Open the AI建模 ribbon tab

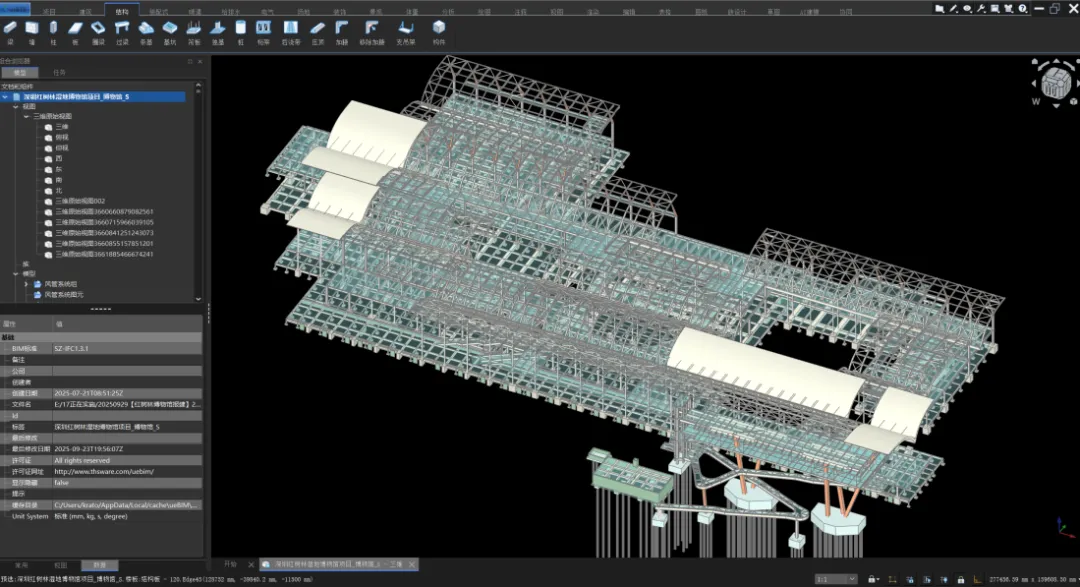pos(809,12)
